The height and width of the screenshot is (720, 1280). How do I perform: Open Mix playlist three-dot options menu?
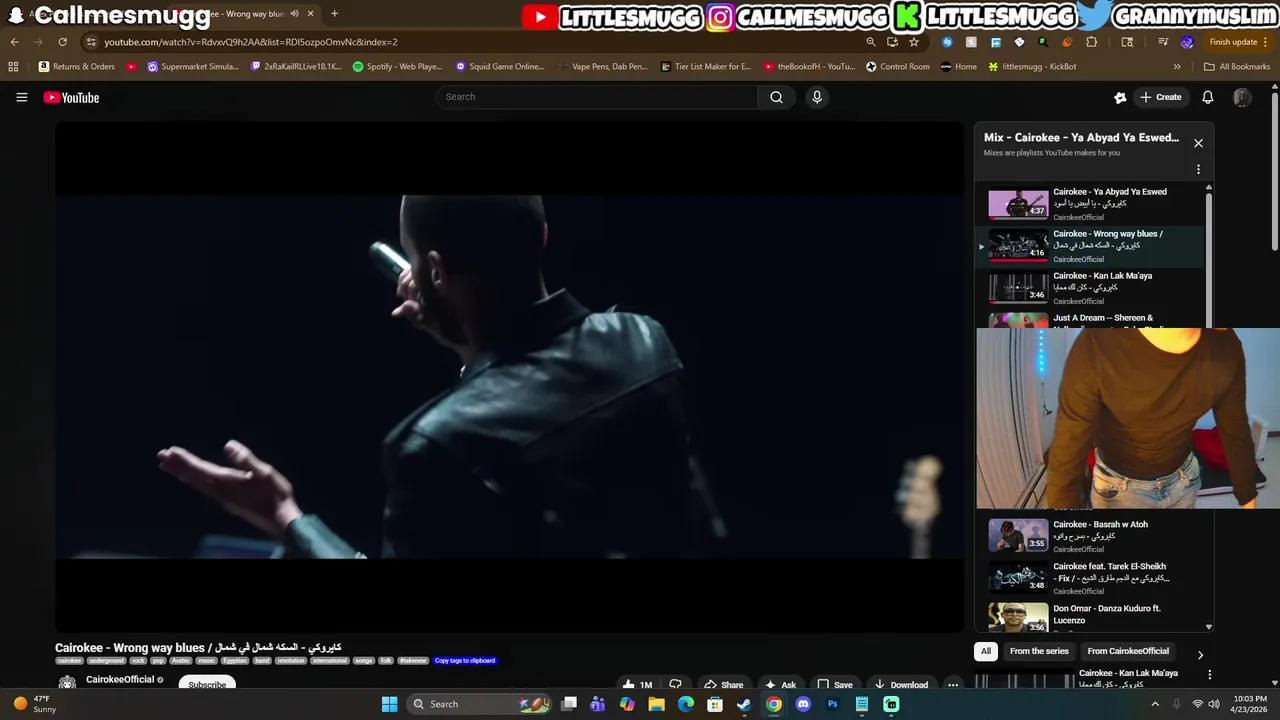(1198, 169)
